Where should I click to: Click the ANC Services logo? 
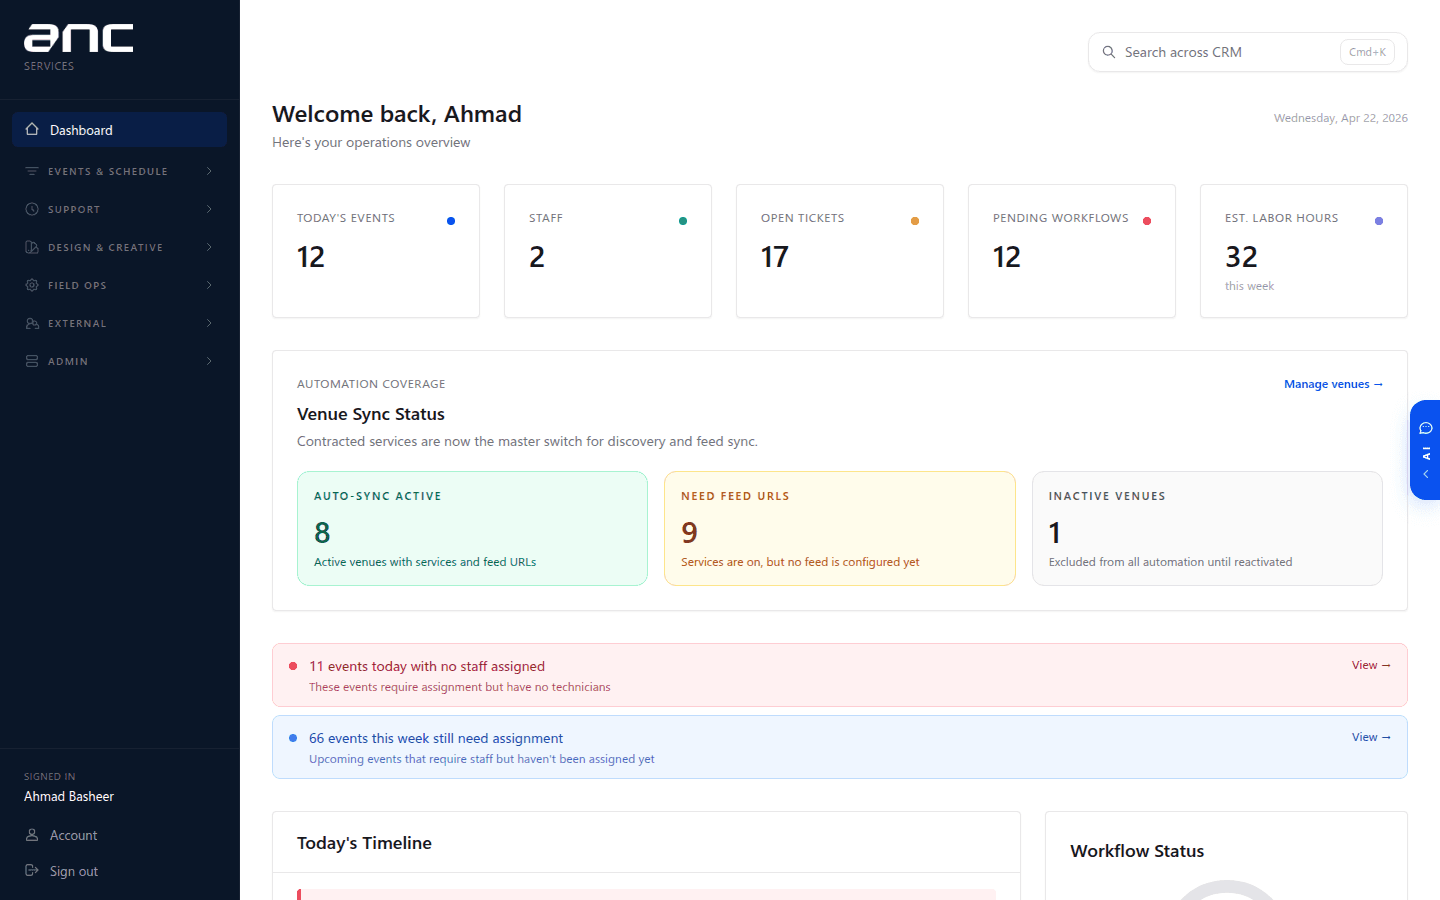point(78,47)
